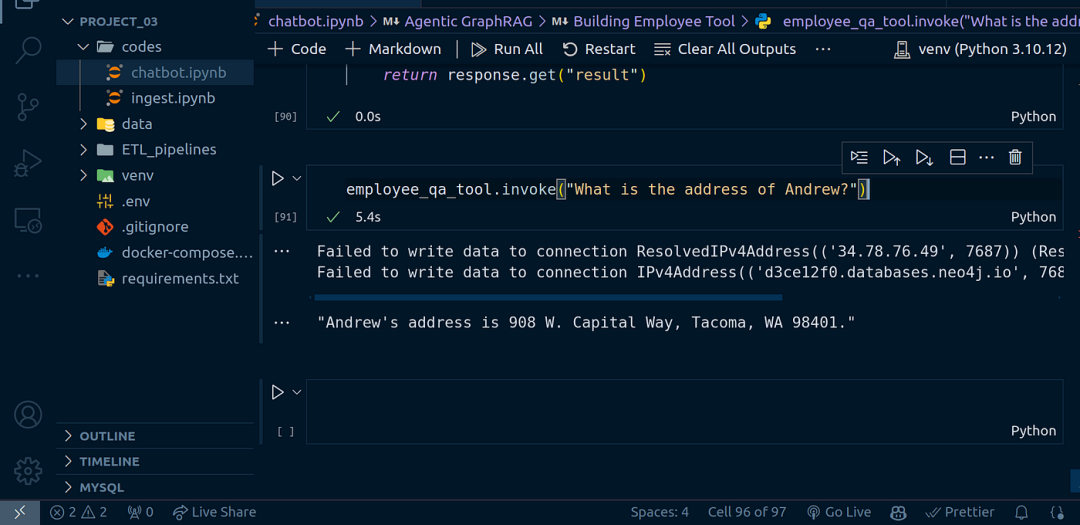This screenshot has height=525, width=1080.
Task: Open the Run and Debug view
Action: pos(28,164)
